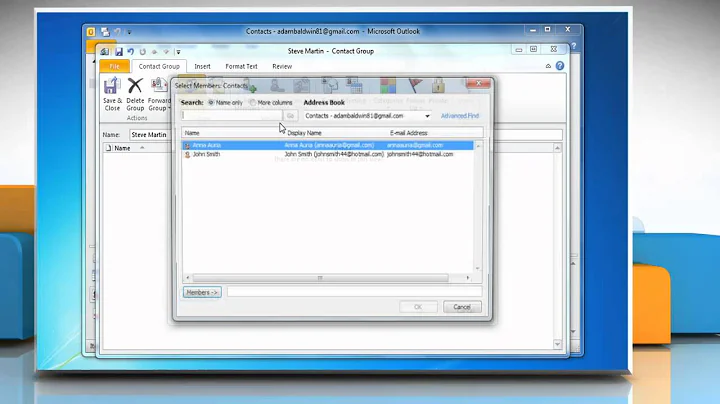Switch to the Format Text tab
The width and height of the screenshot is (720, 404).
[241, 66]
